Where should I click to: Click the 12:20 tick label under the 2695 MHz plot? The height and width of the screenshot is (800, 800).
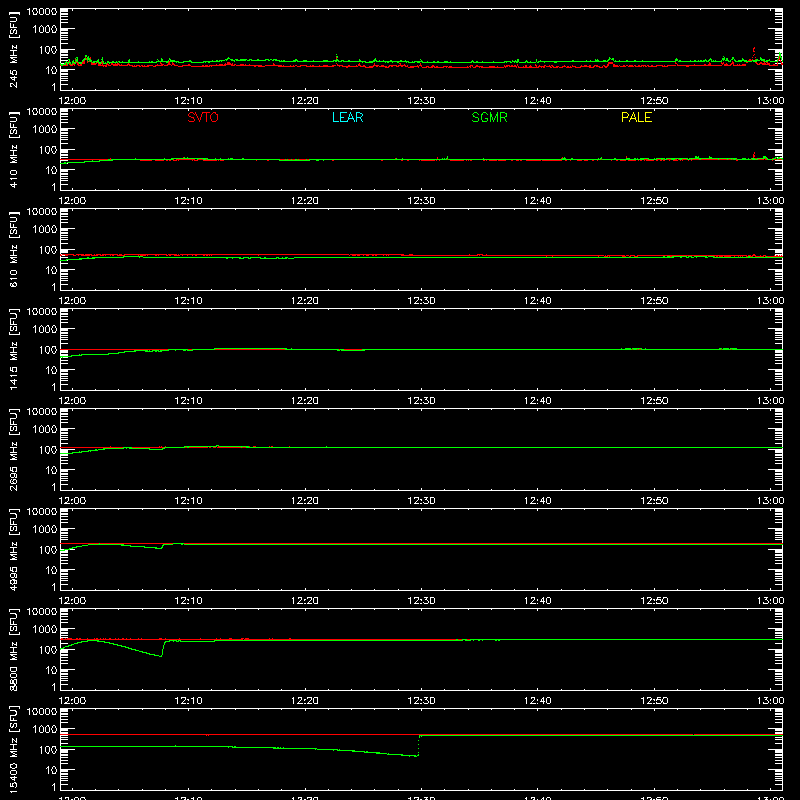click(305, 501)
